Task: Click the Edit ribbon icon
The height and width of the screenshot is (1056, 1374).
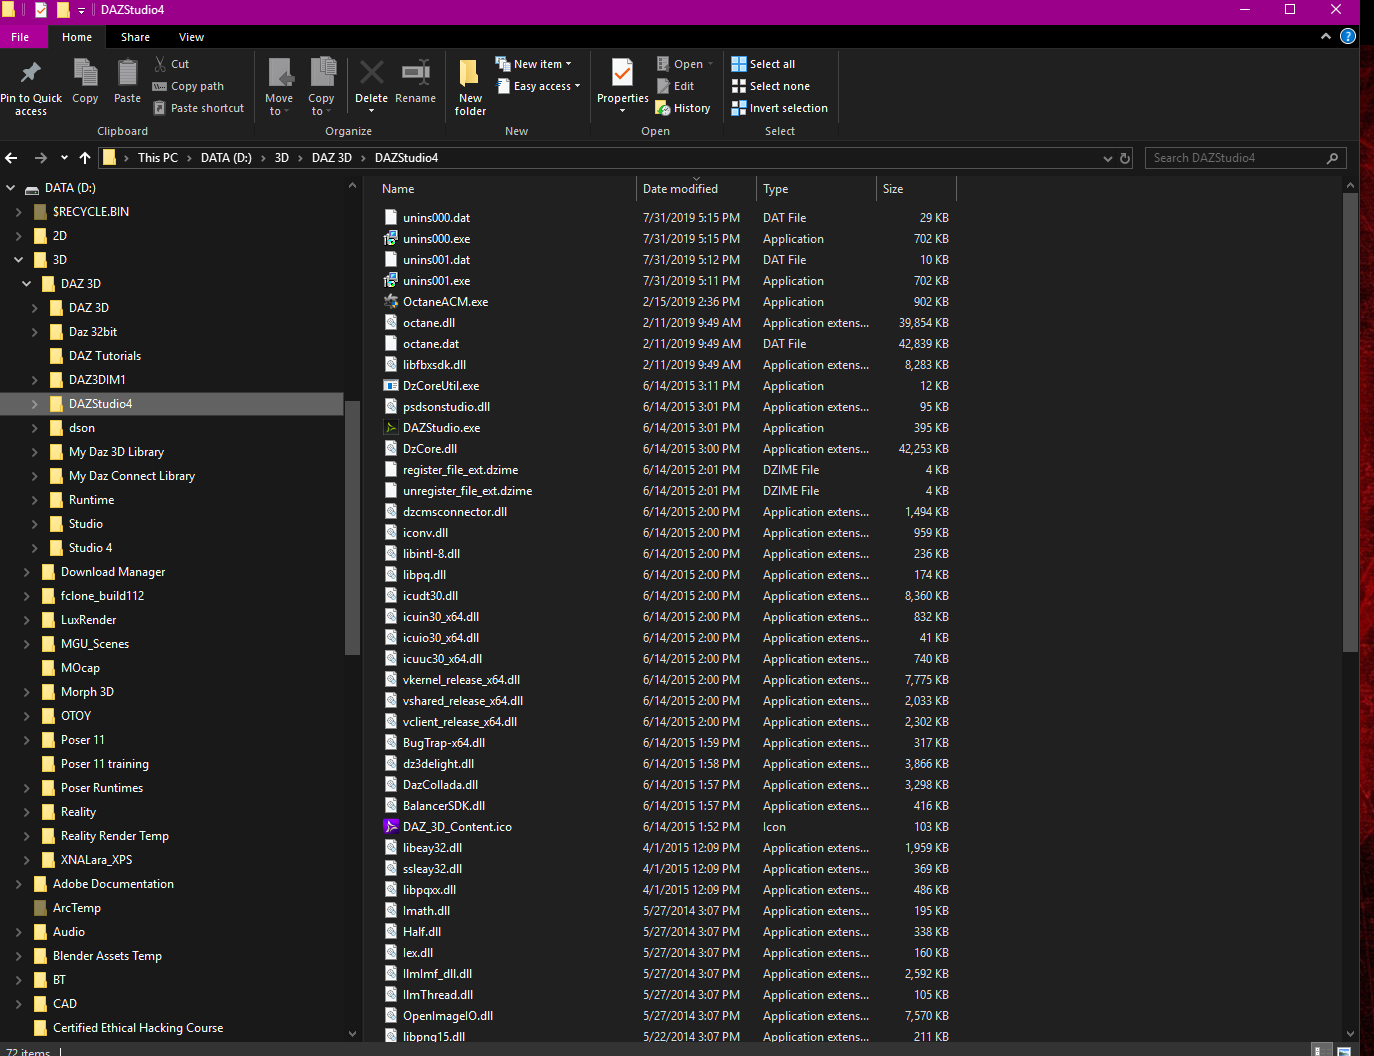Action: (675, 86)
